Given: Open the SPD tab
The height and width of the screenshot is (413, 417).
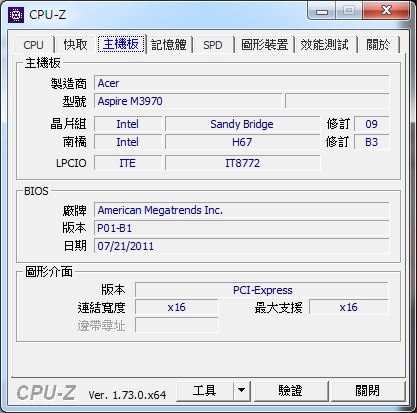Looking at the screenshot, I should [x=213, y=45].
